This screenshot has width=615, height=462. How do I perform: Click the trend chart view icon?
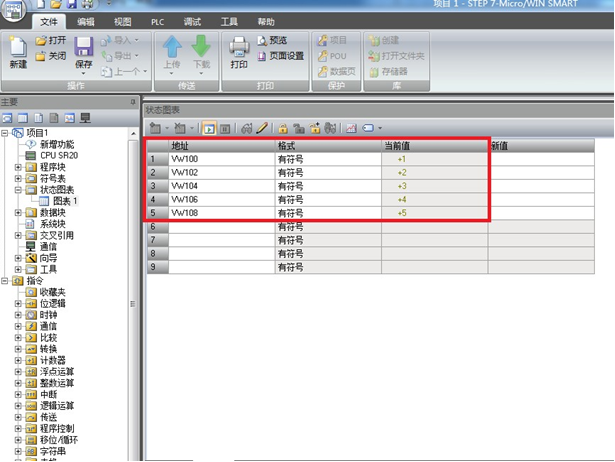point(351,128)
